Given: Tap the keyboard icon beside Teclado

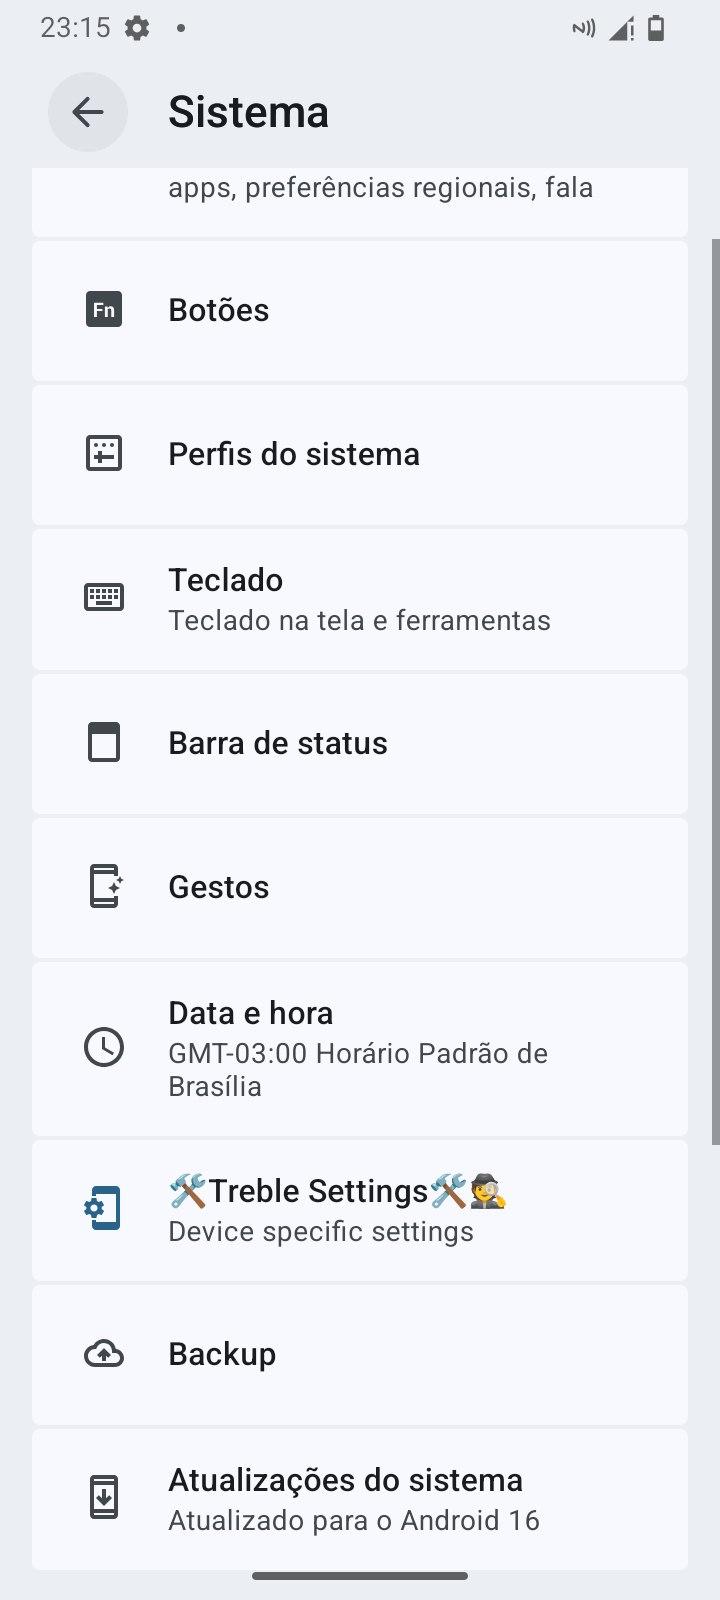Looking at the screenshot, I should [104, 598].
